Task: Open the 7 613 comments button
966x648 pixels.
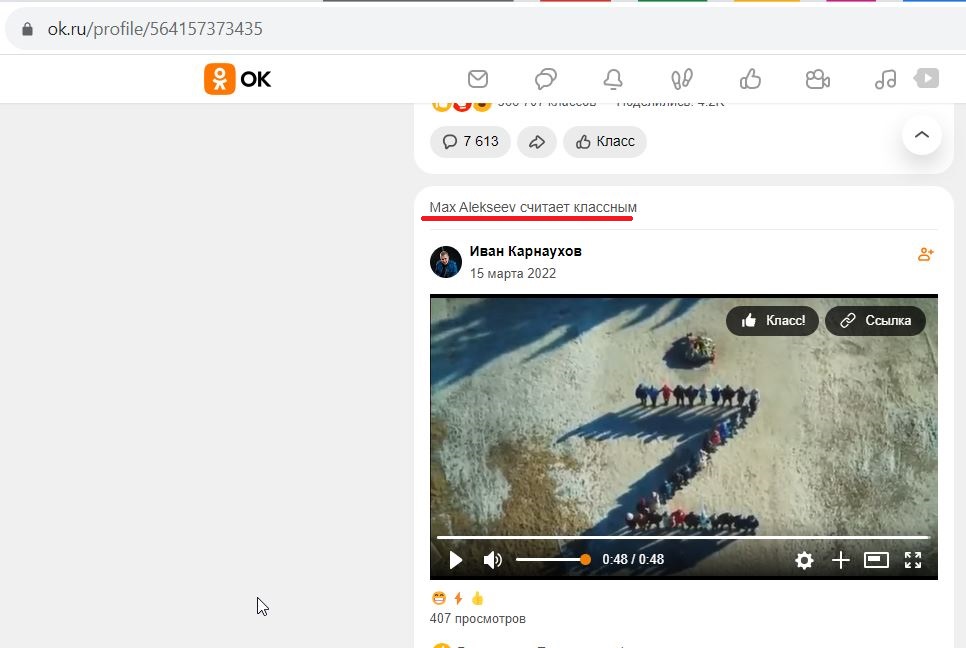Action: (470, 142)
